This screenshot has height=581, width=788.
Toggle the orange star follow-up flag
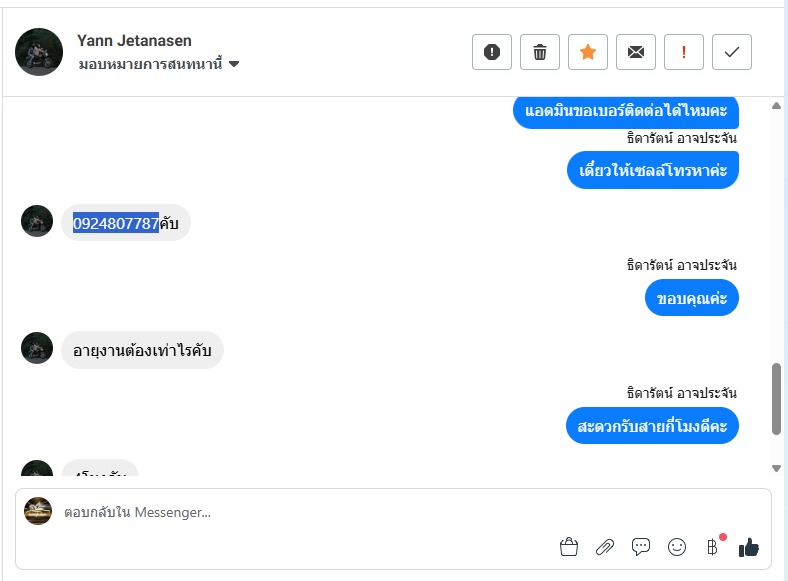coord(588,52)
